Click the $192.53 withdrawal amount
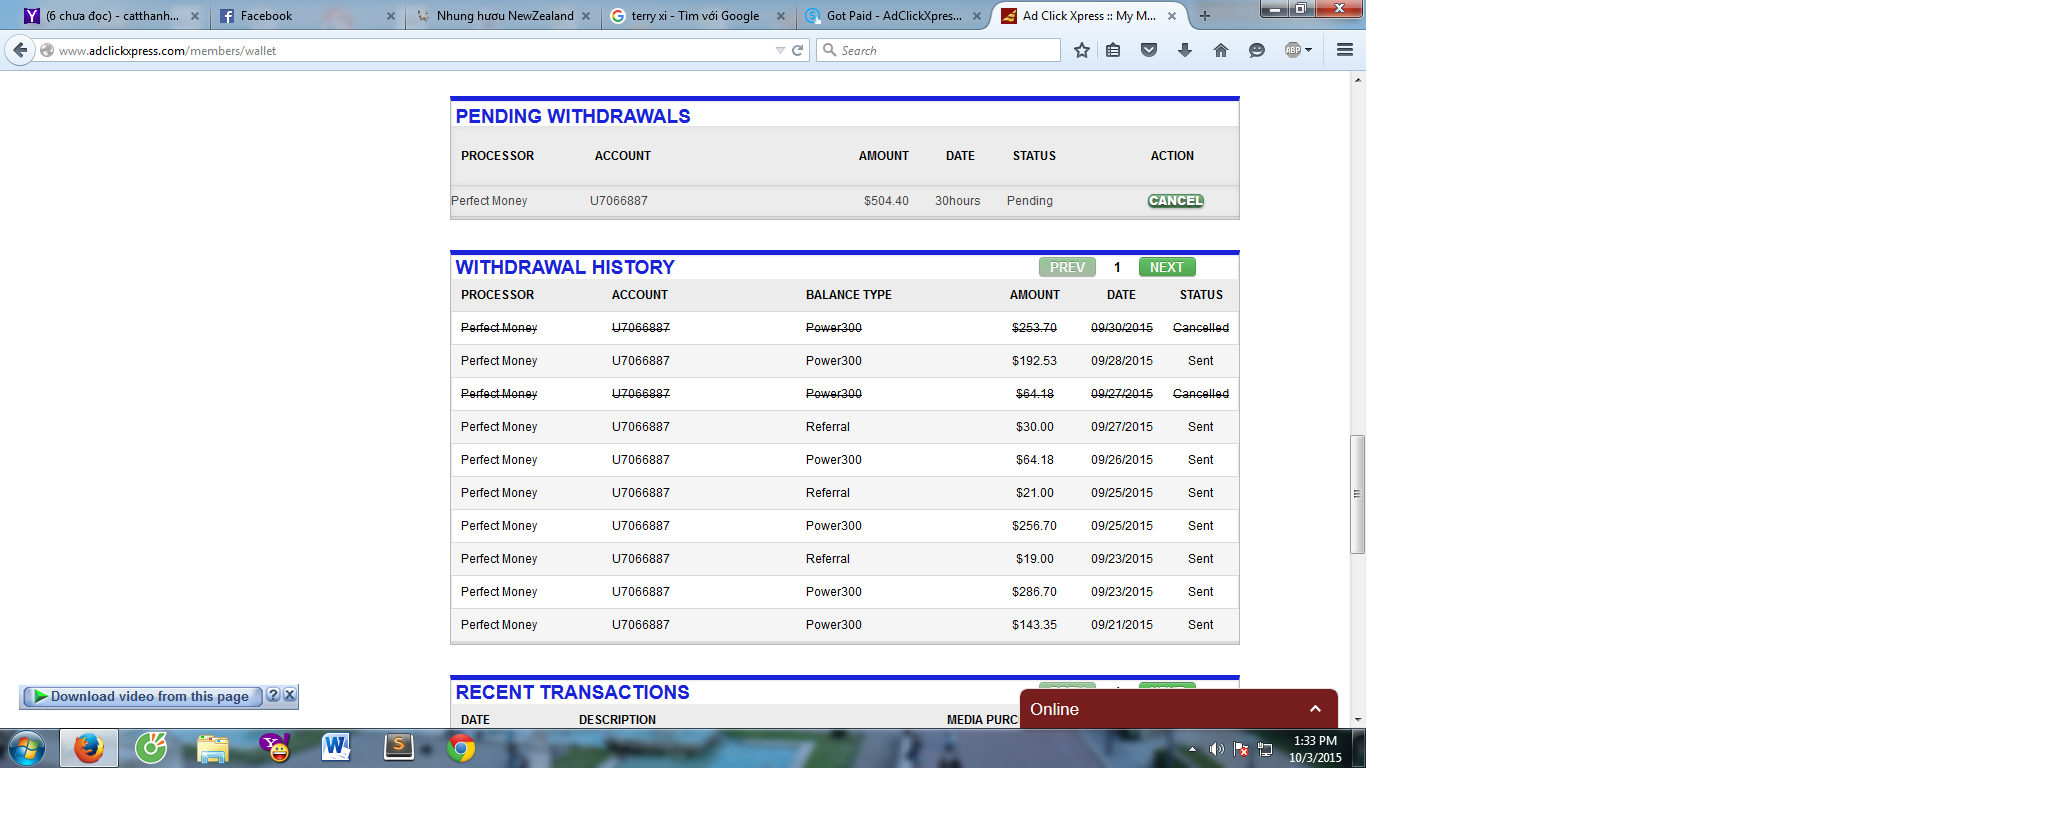This screenshot has width=2066, height=834. (1034, 361)
